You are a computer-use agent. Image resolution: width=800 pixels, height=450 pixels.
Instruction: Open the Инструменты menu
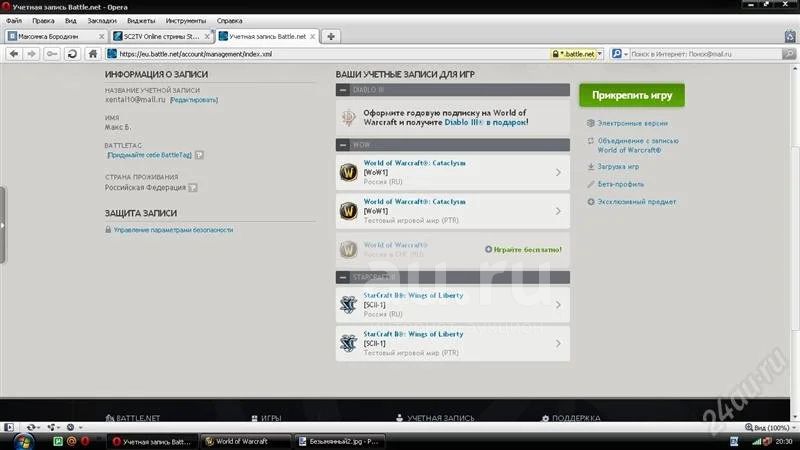pyautogui.click(x=186, y=21)
